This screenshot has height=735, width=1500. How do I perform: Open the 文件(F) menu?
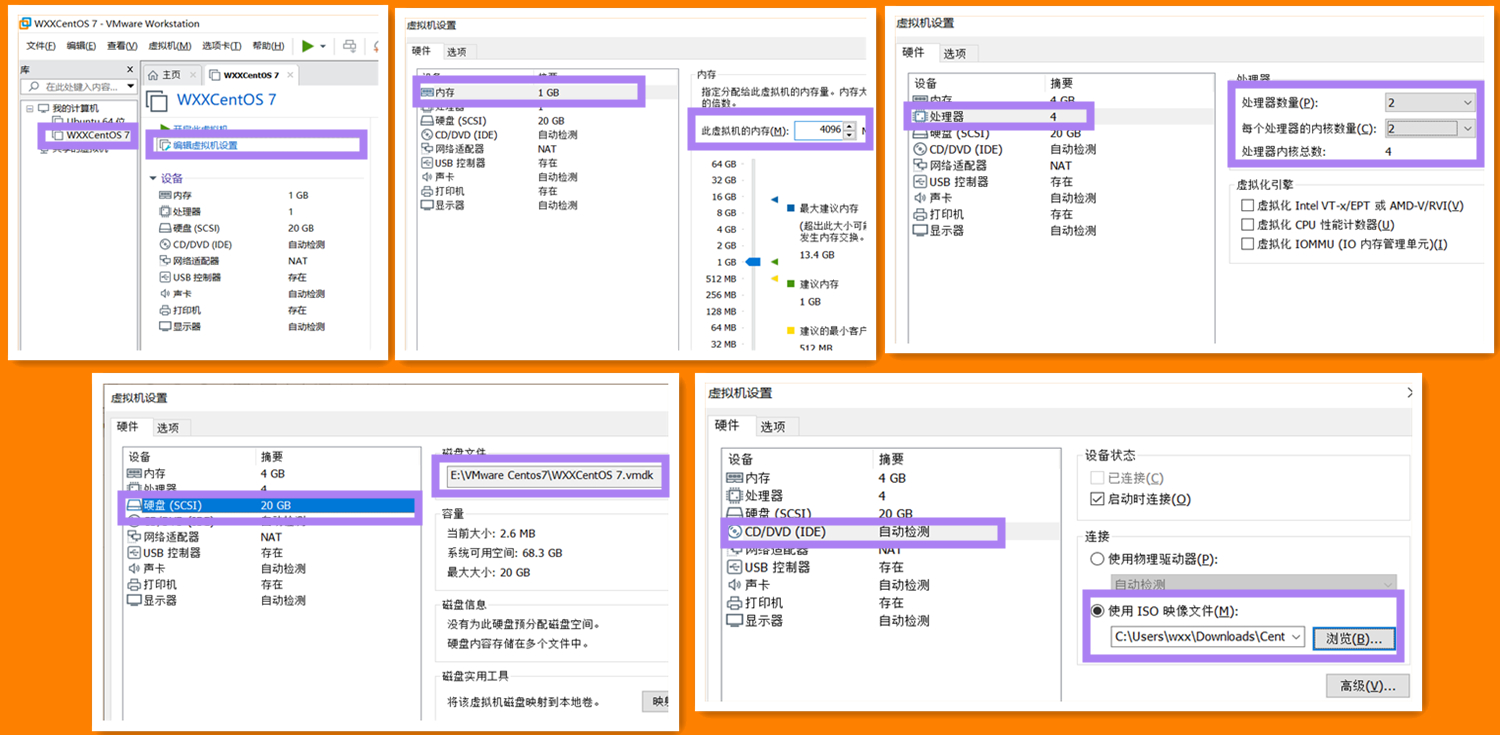41,46
